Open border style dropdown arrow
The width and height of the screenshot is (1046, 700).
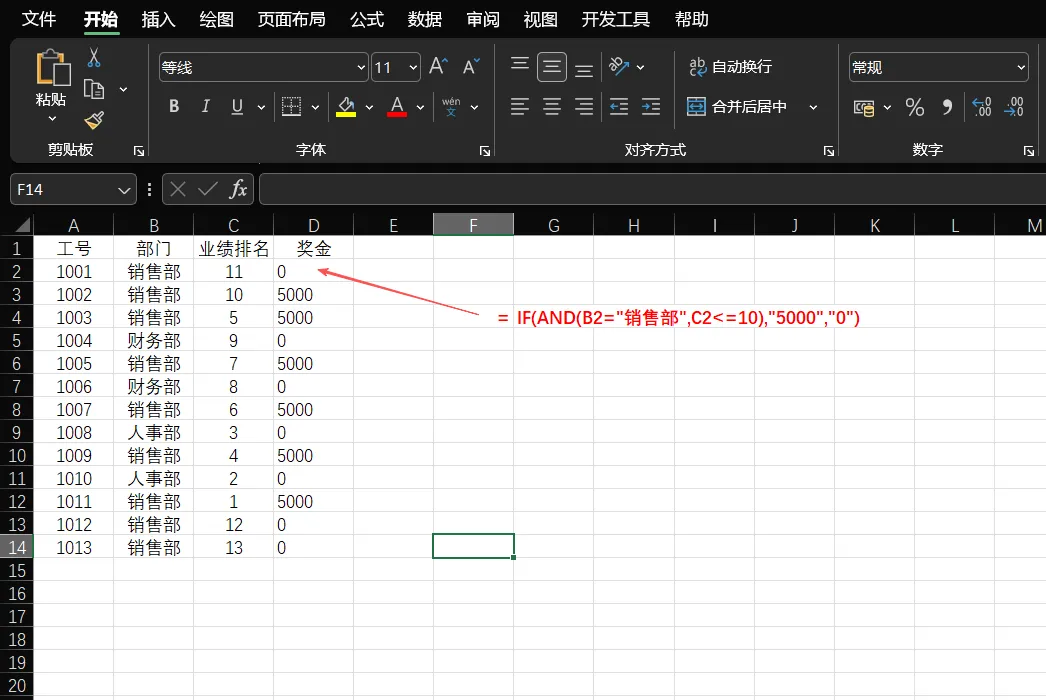pos(315,107)
